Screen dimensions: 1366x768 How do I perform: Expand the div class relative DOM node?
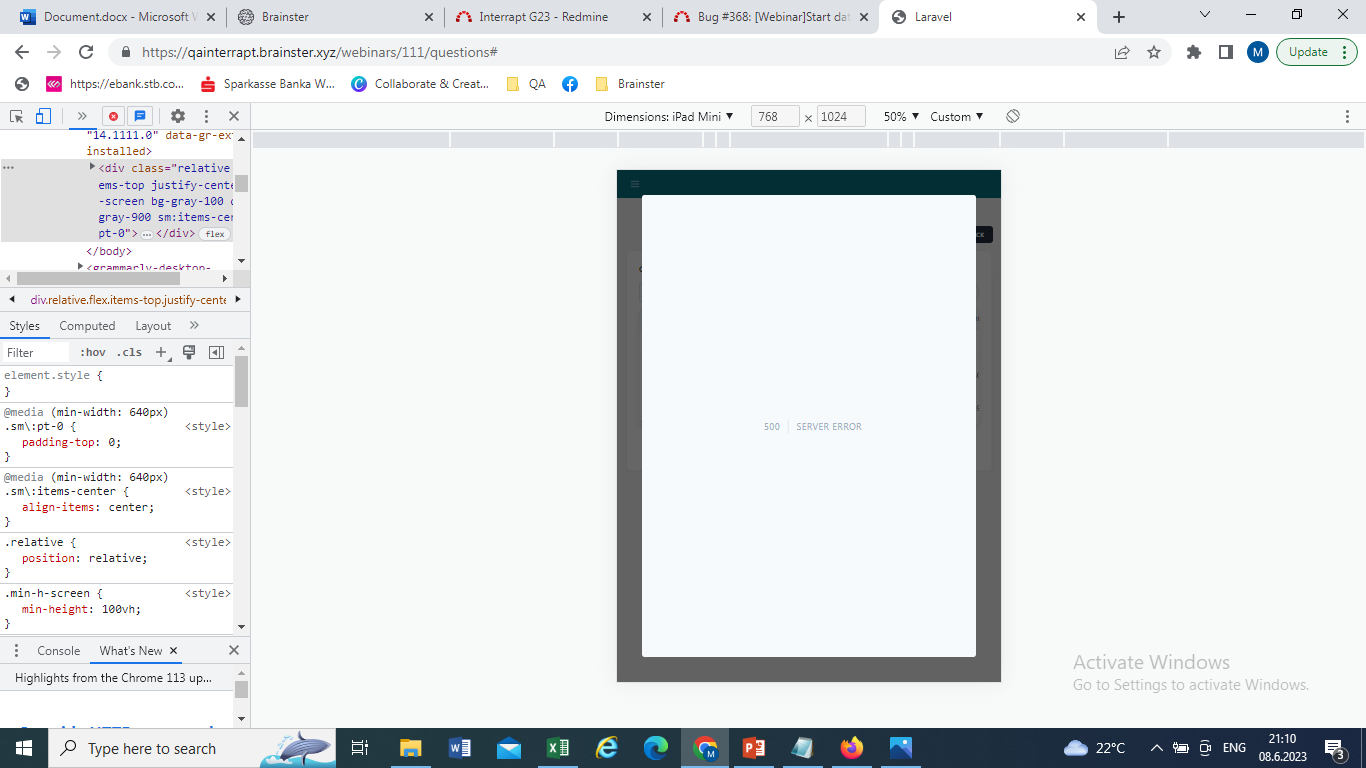93,167
